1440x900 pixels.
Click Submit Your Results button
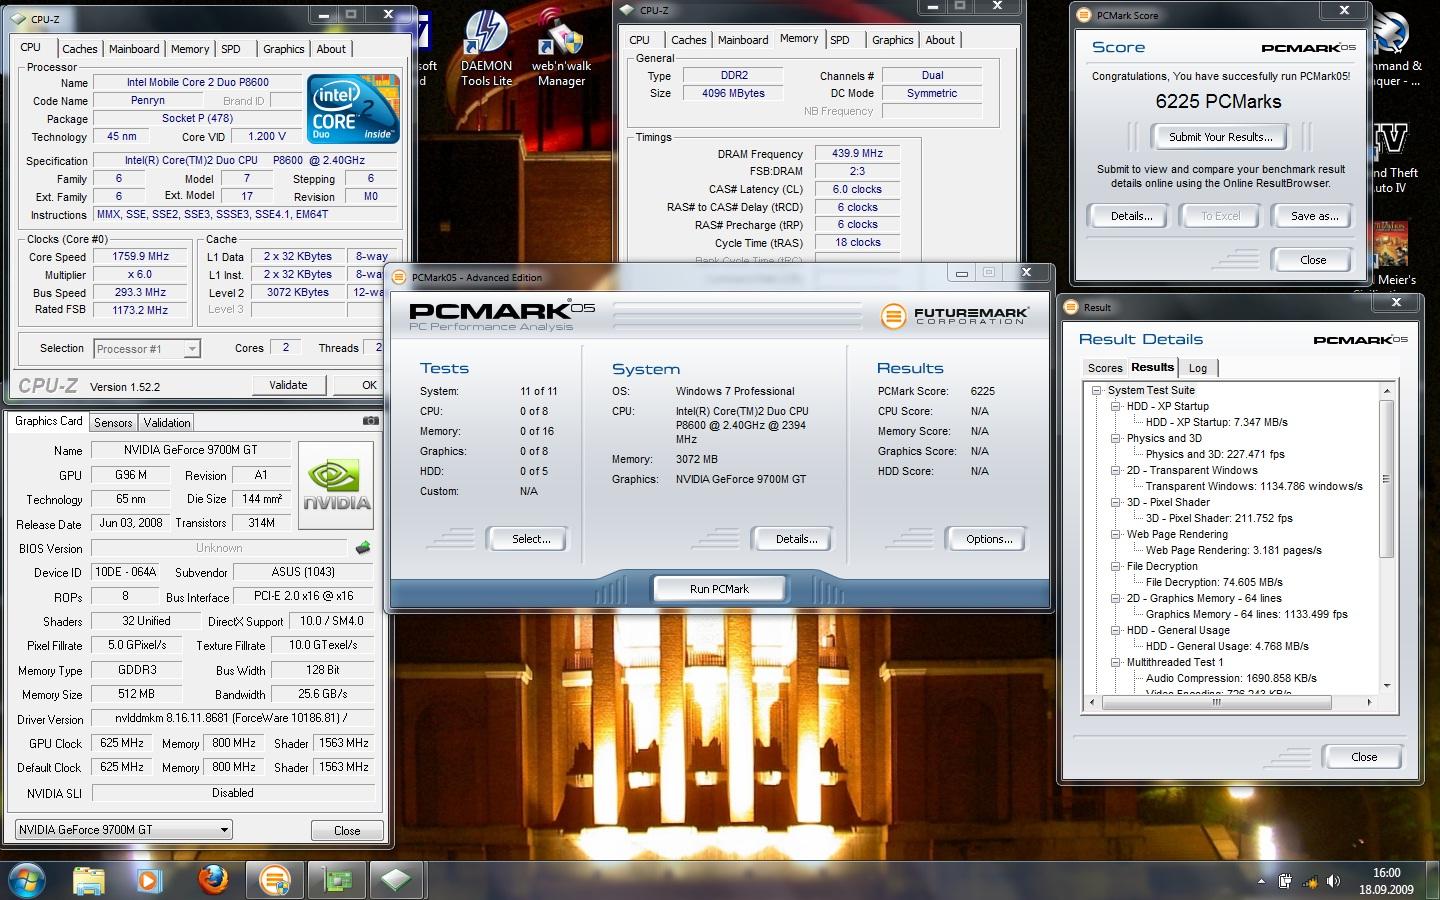(1220, 137)
